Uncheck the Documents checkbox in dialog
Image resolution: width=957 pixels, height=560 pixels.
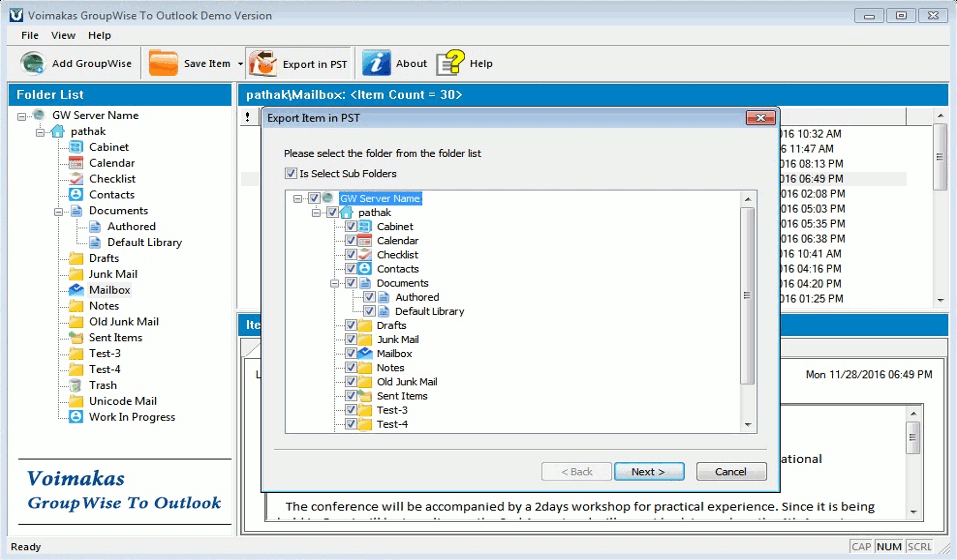(x=351, y=283)
